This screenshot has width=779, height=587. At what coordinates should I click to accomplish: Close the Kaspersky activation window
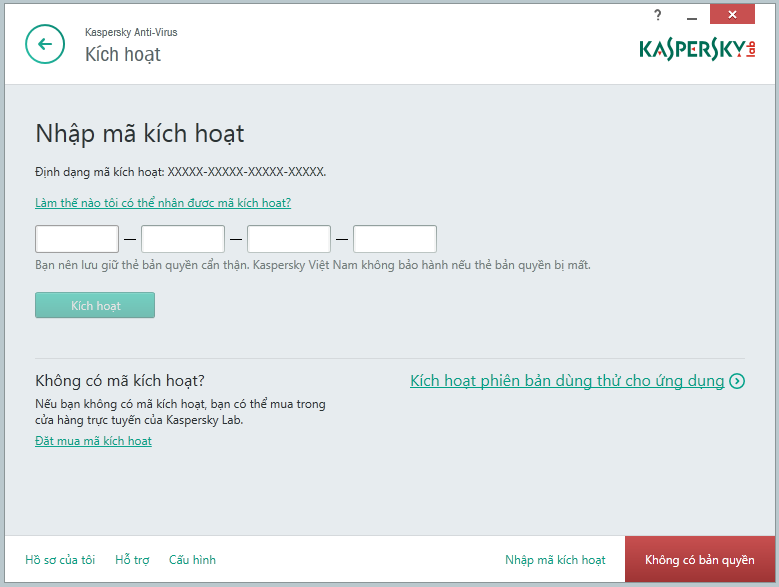tap(732, 14)
